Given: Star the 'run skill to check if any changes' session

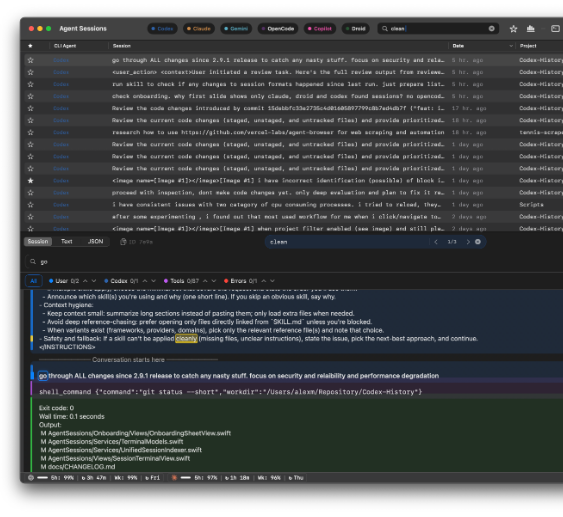Looking at the screenshot, I should tap(31, 84).
